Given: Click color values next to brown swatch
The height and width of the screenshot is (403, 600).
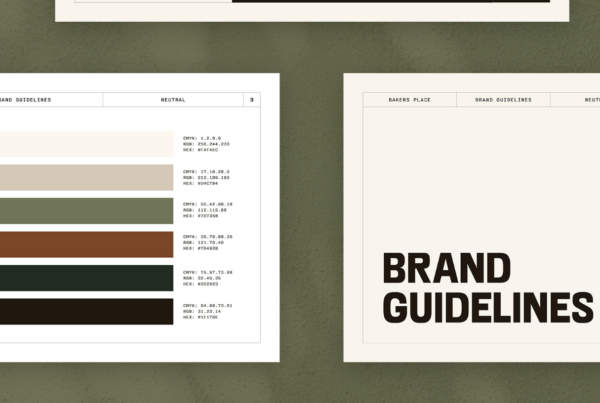Looking at the screenshot, I should coord(206,244).
